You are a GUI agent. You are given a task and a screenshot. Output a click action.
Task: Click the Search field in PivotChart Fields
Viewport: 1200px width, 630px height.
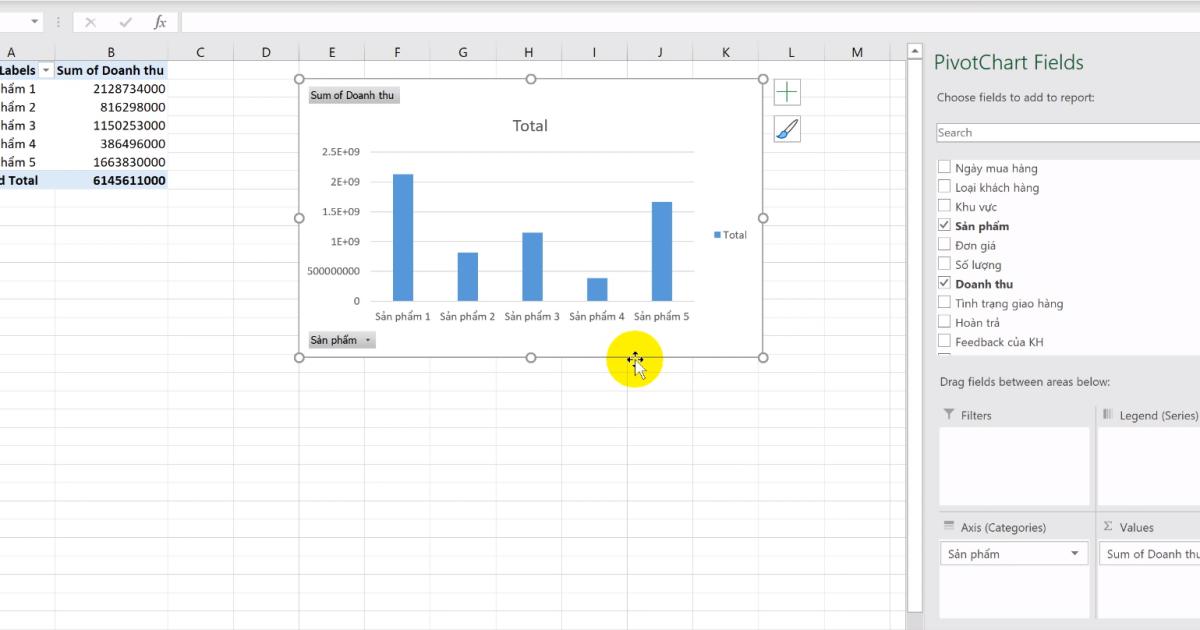pyautogui.click(x=1060, y=132)
